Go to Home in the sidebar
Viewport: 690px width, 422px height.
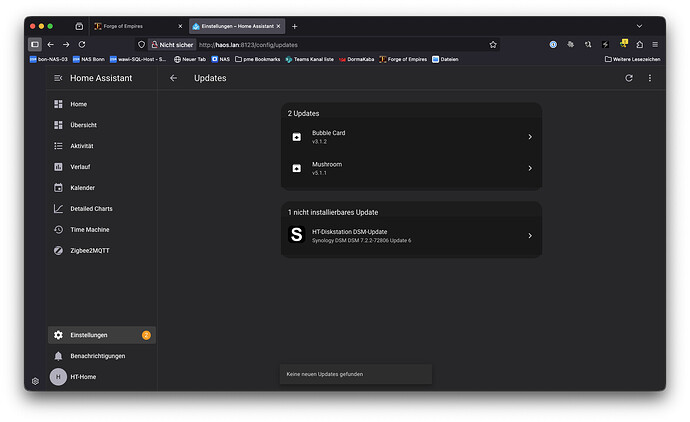(x=78, y=104)
